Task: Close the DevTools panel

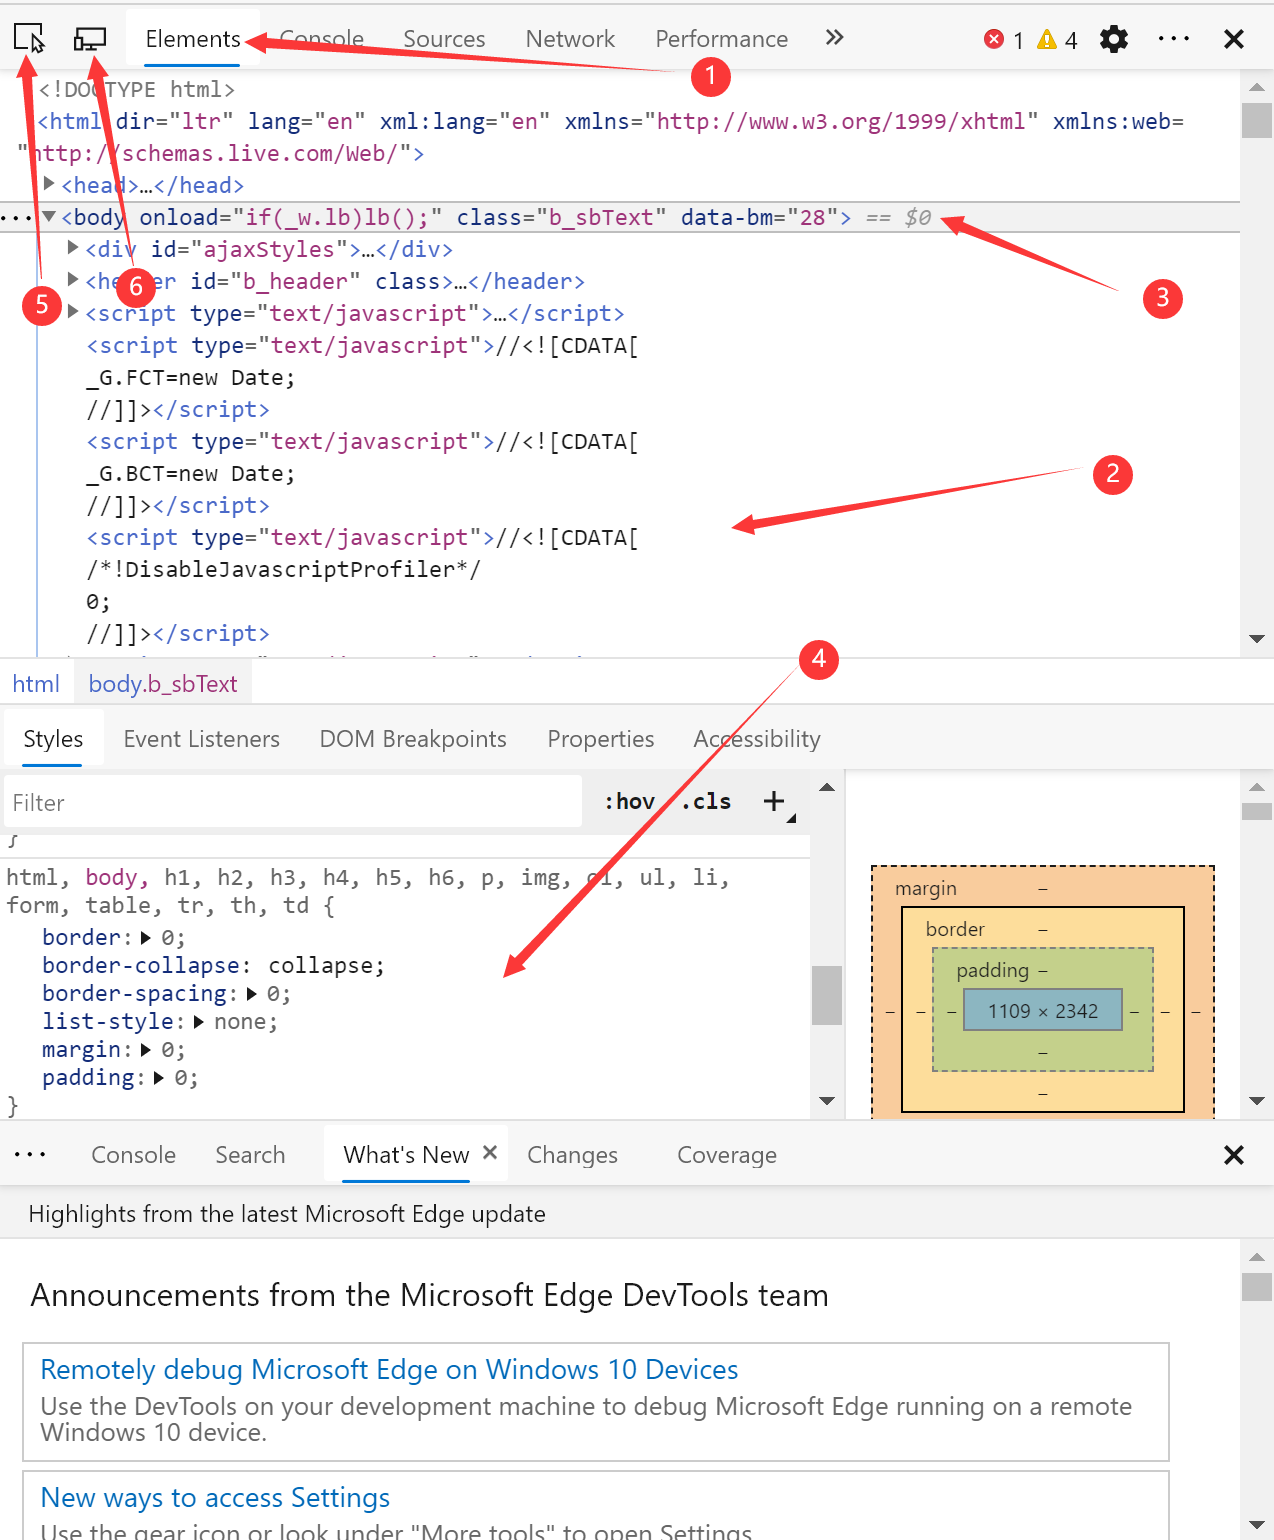Action: 1234,39
